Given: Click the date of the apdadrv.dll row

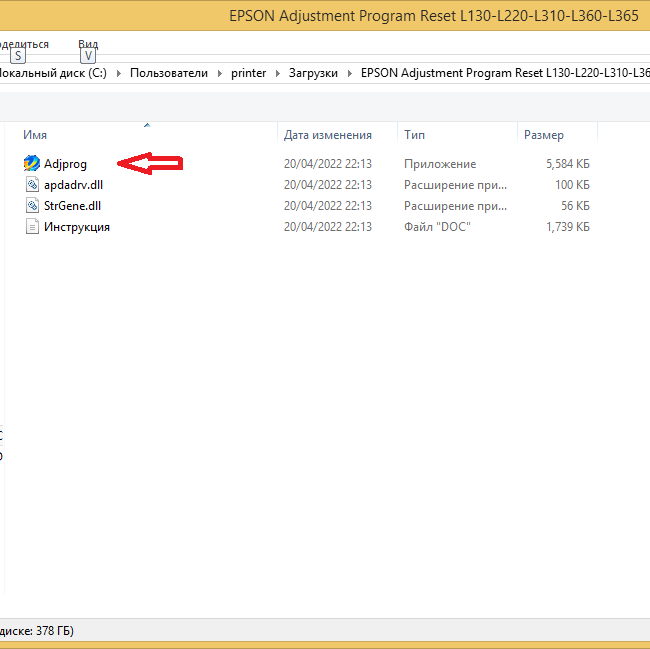Looking at the screenshot, I should [x=327, y=184].
